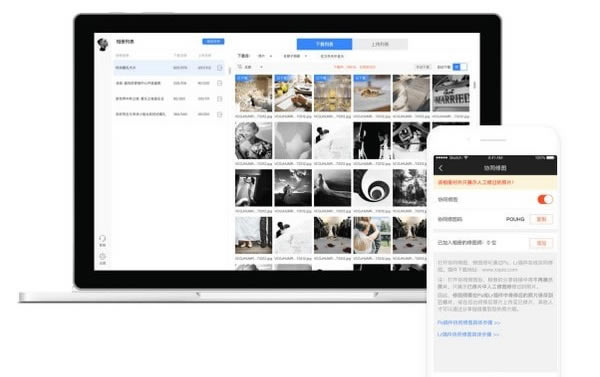The height and width of the screenshot is (377, 600).
Task: Open the second dropdown in the download options row
Action: point(295,56)
